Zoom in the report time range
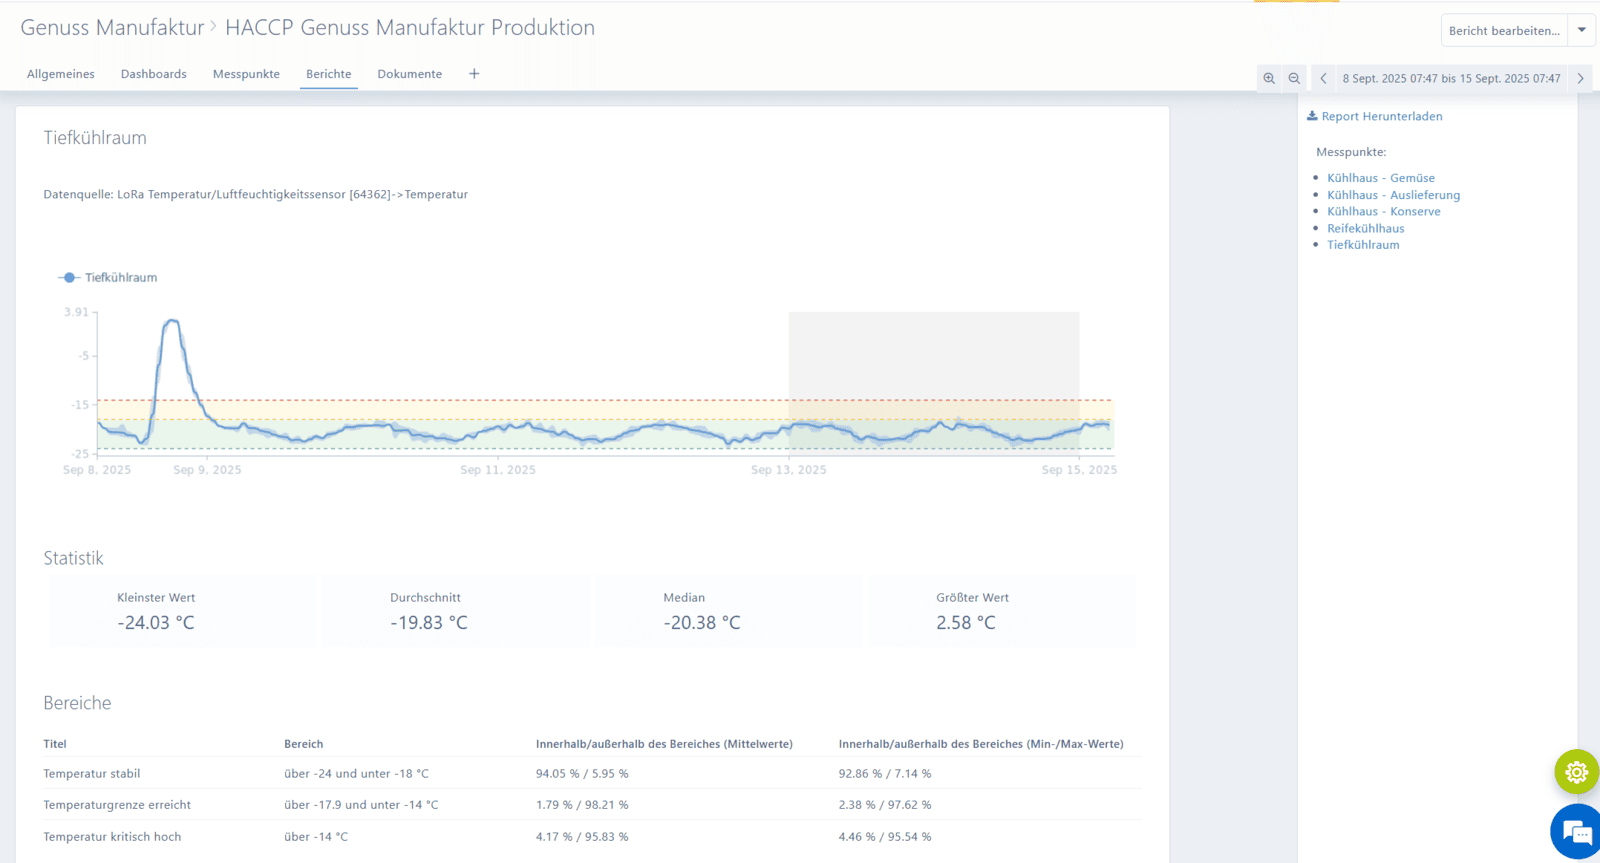Image resolution: width=1600 pixels, height=863 pixels. (1269, 78)
